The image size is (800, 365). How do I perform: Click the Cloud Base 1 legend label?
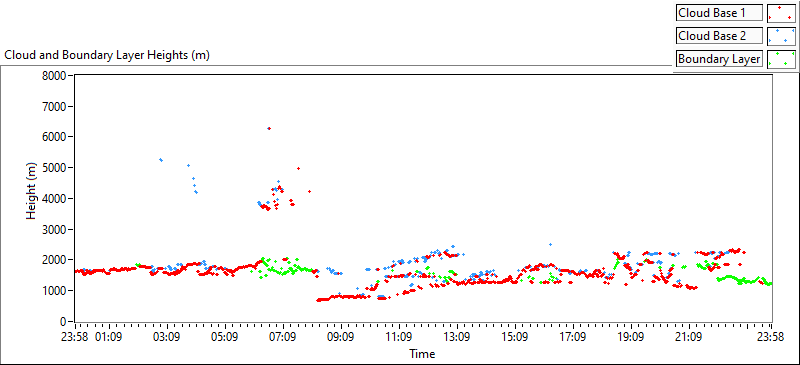[x=720, y=13]
